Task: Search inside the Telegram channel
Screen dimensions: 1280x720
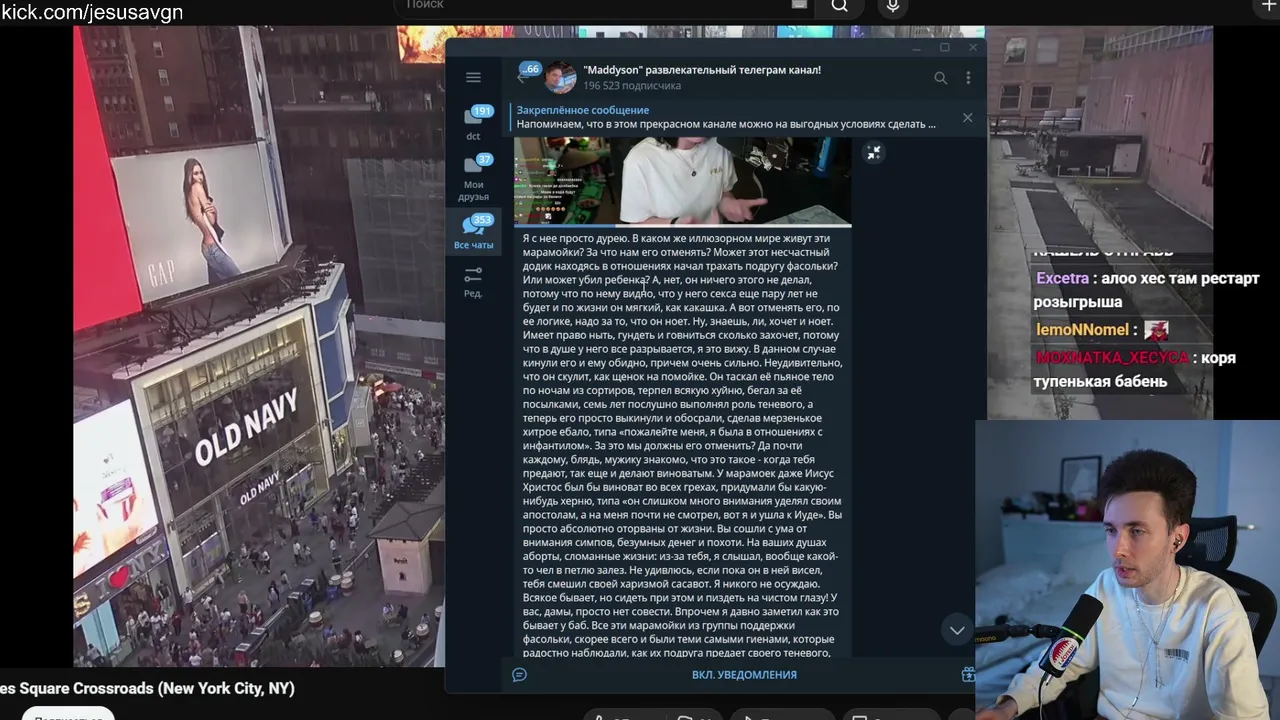Action: (940, 78)
